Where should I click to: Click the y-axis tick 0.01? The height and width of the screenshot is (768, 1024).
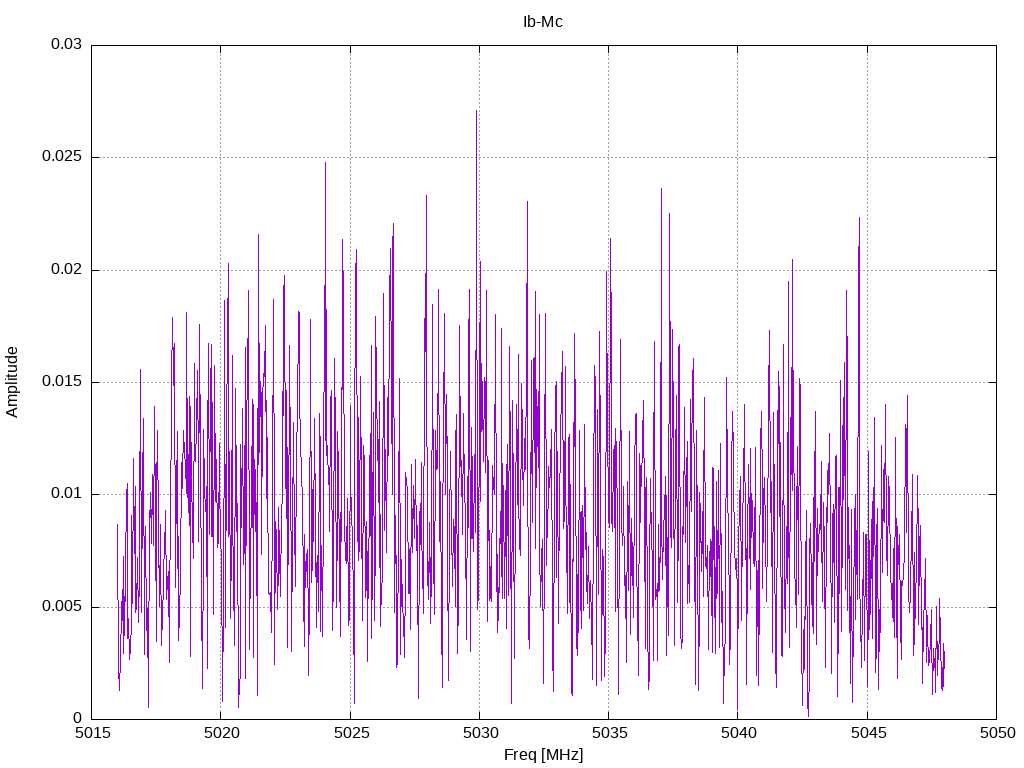[x=67, y=494]
